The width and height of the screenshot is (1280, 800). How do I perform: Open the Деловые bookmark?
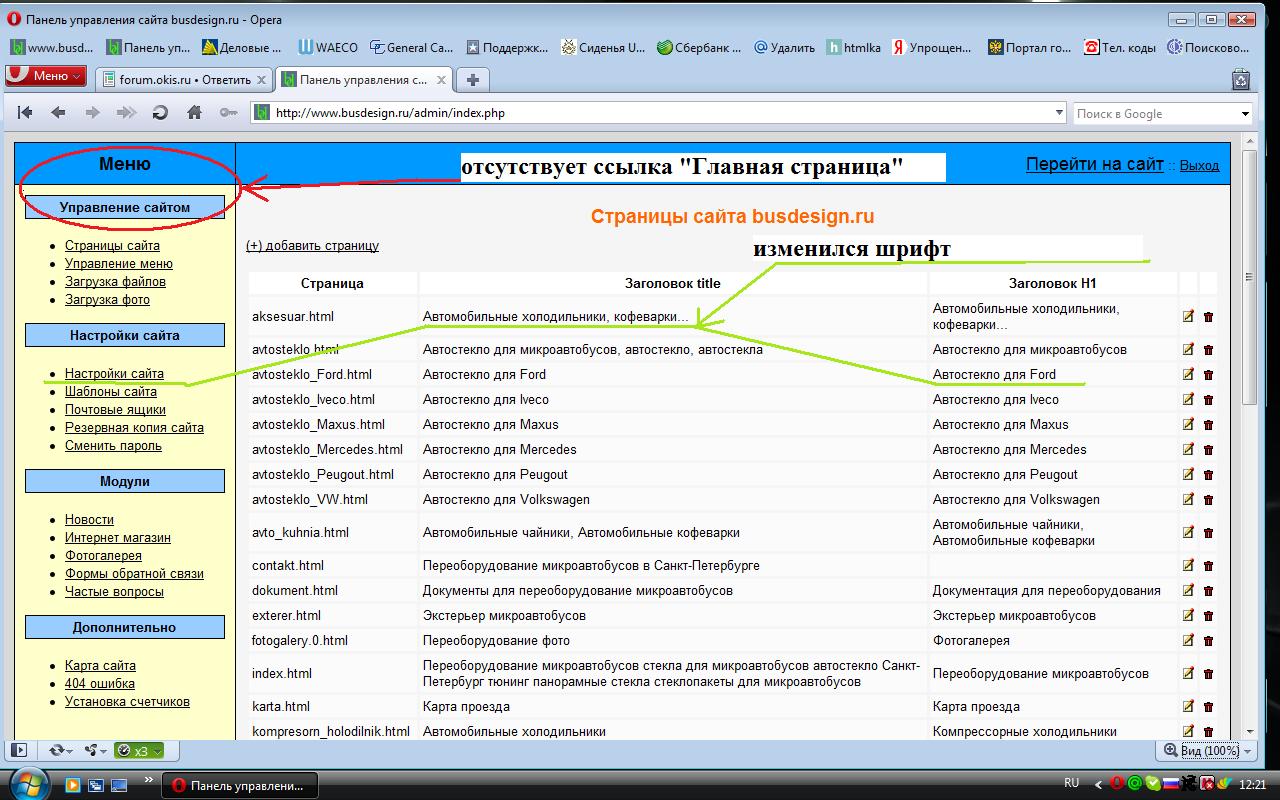tap(242, 47)
